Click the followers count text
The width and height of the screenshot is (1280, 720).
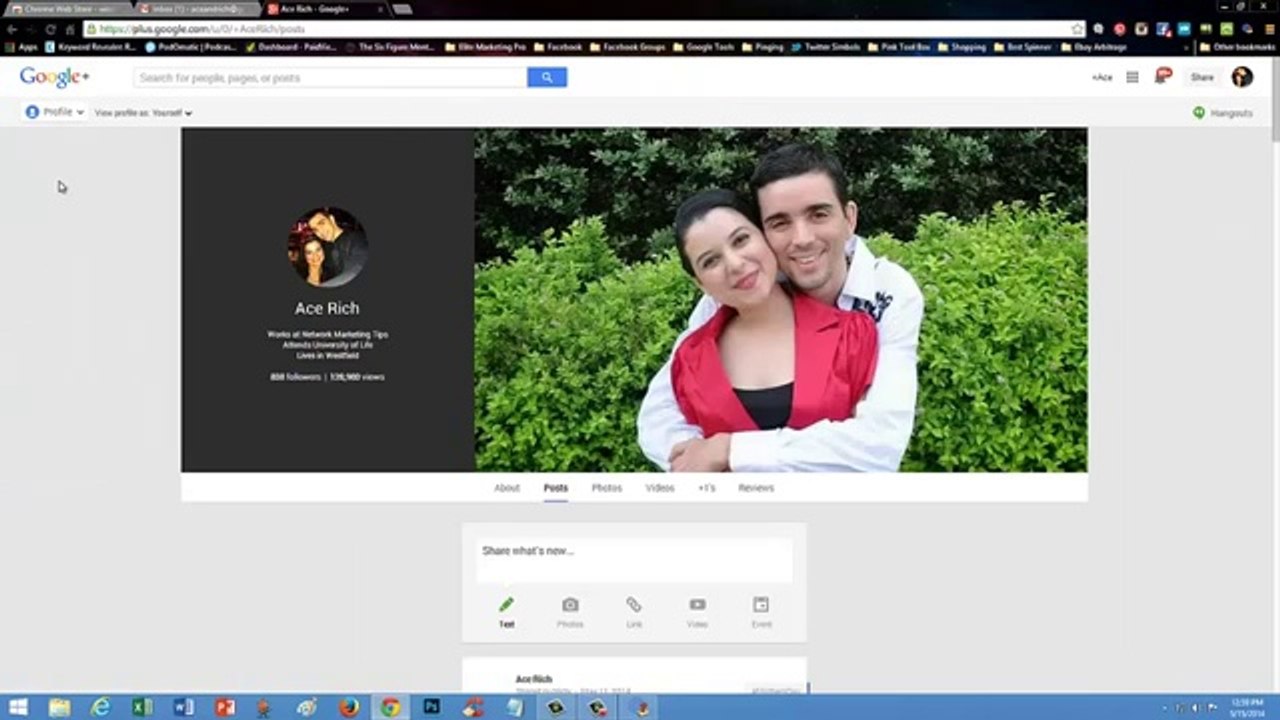pyautogui.click(x=295, y=377)
